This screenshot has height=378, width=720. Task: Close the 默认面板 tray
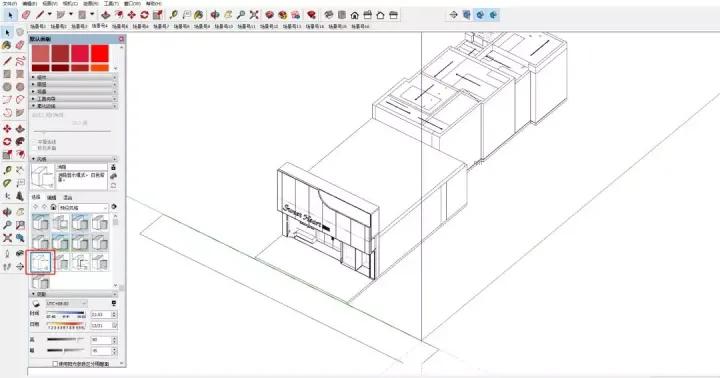tap(121, 39)
